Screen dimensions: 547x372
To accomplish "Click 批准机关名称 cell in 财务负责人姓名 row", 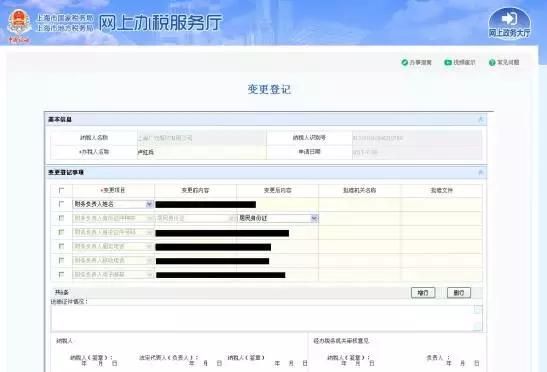I will pos(360,204).
